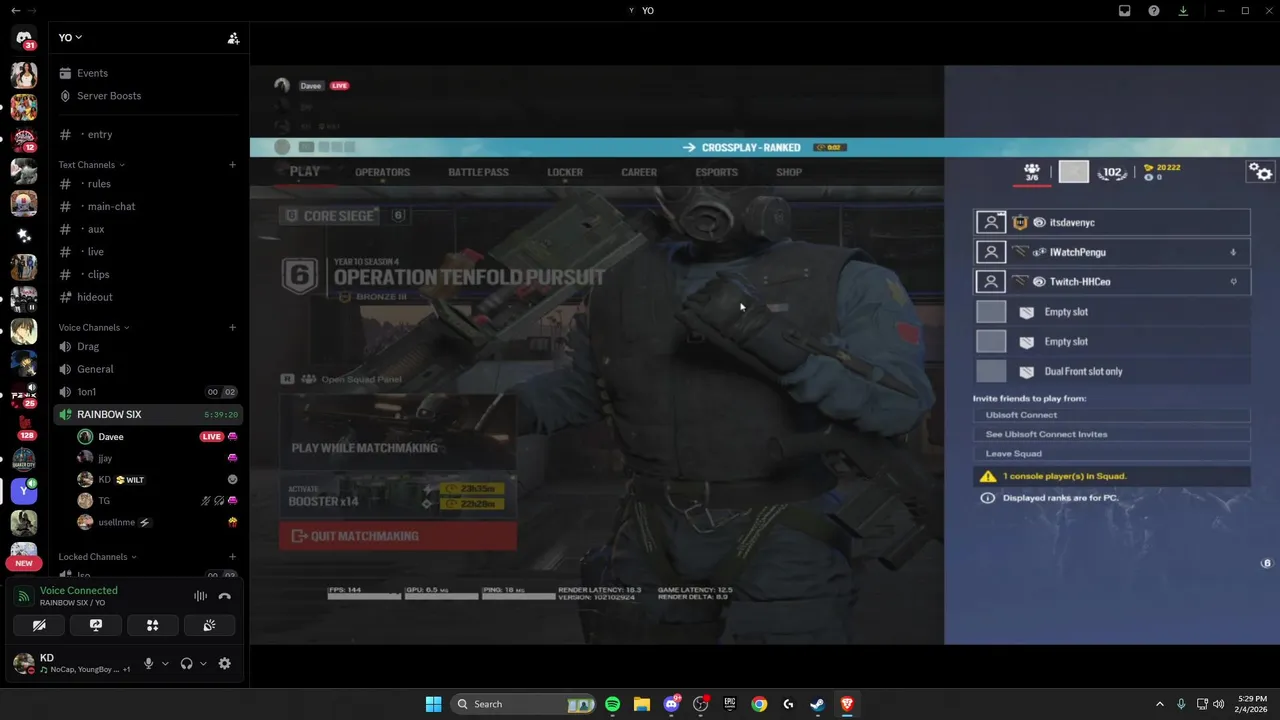Select user Davee in voice list

(x=158, y=437)
